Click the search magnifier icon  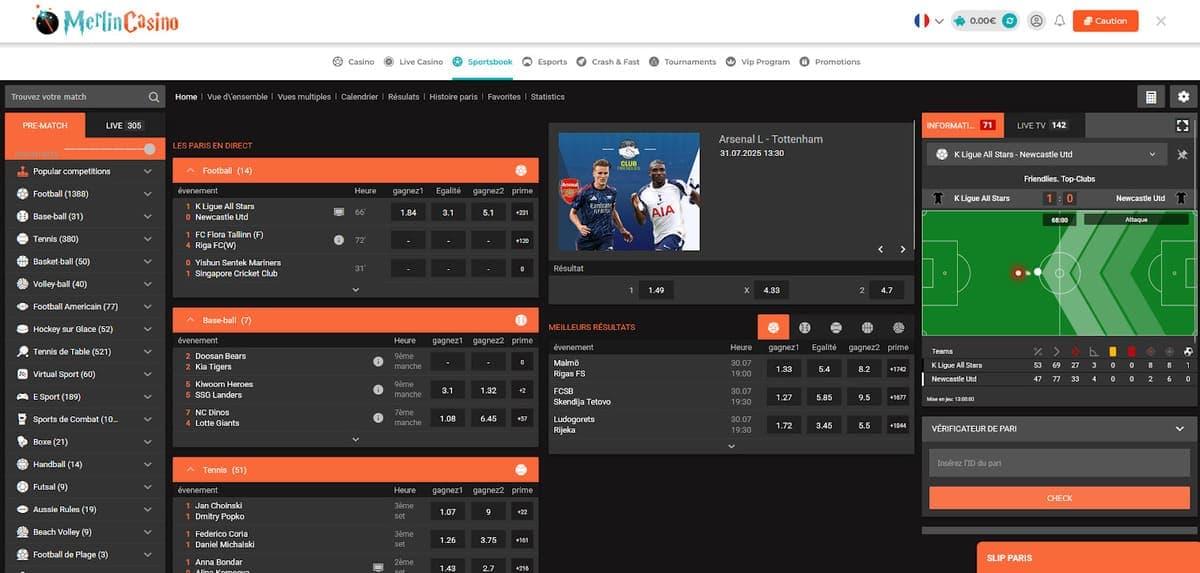154,97
